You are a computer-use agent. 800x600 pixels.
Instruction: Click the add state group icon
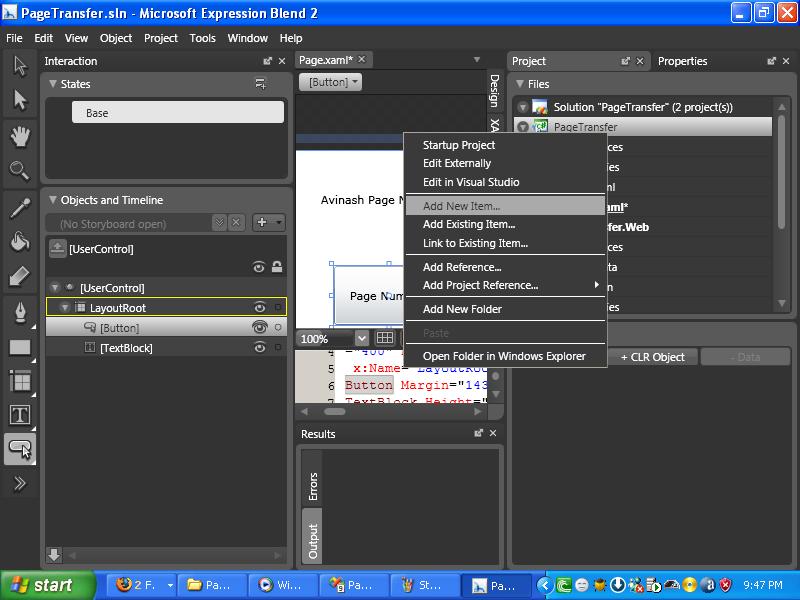point(260,84)
